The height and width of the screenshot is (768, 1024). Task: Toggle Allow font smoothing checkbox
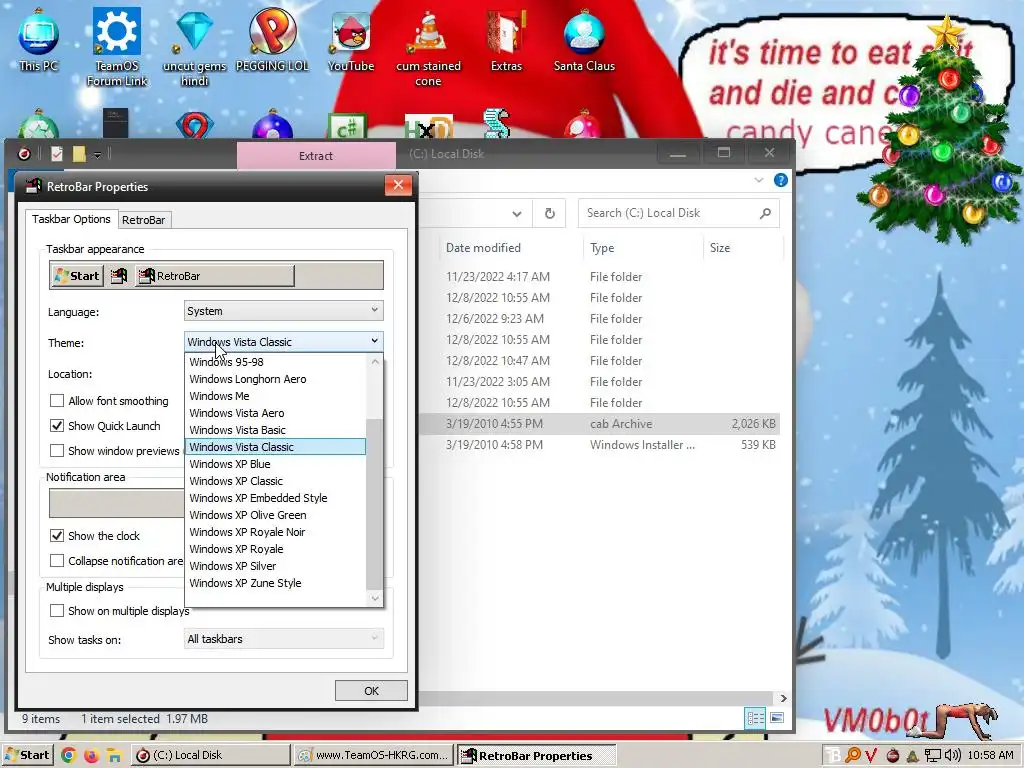(57, 400)
